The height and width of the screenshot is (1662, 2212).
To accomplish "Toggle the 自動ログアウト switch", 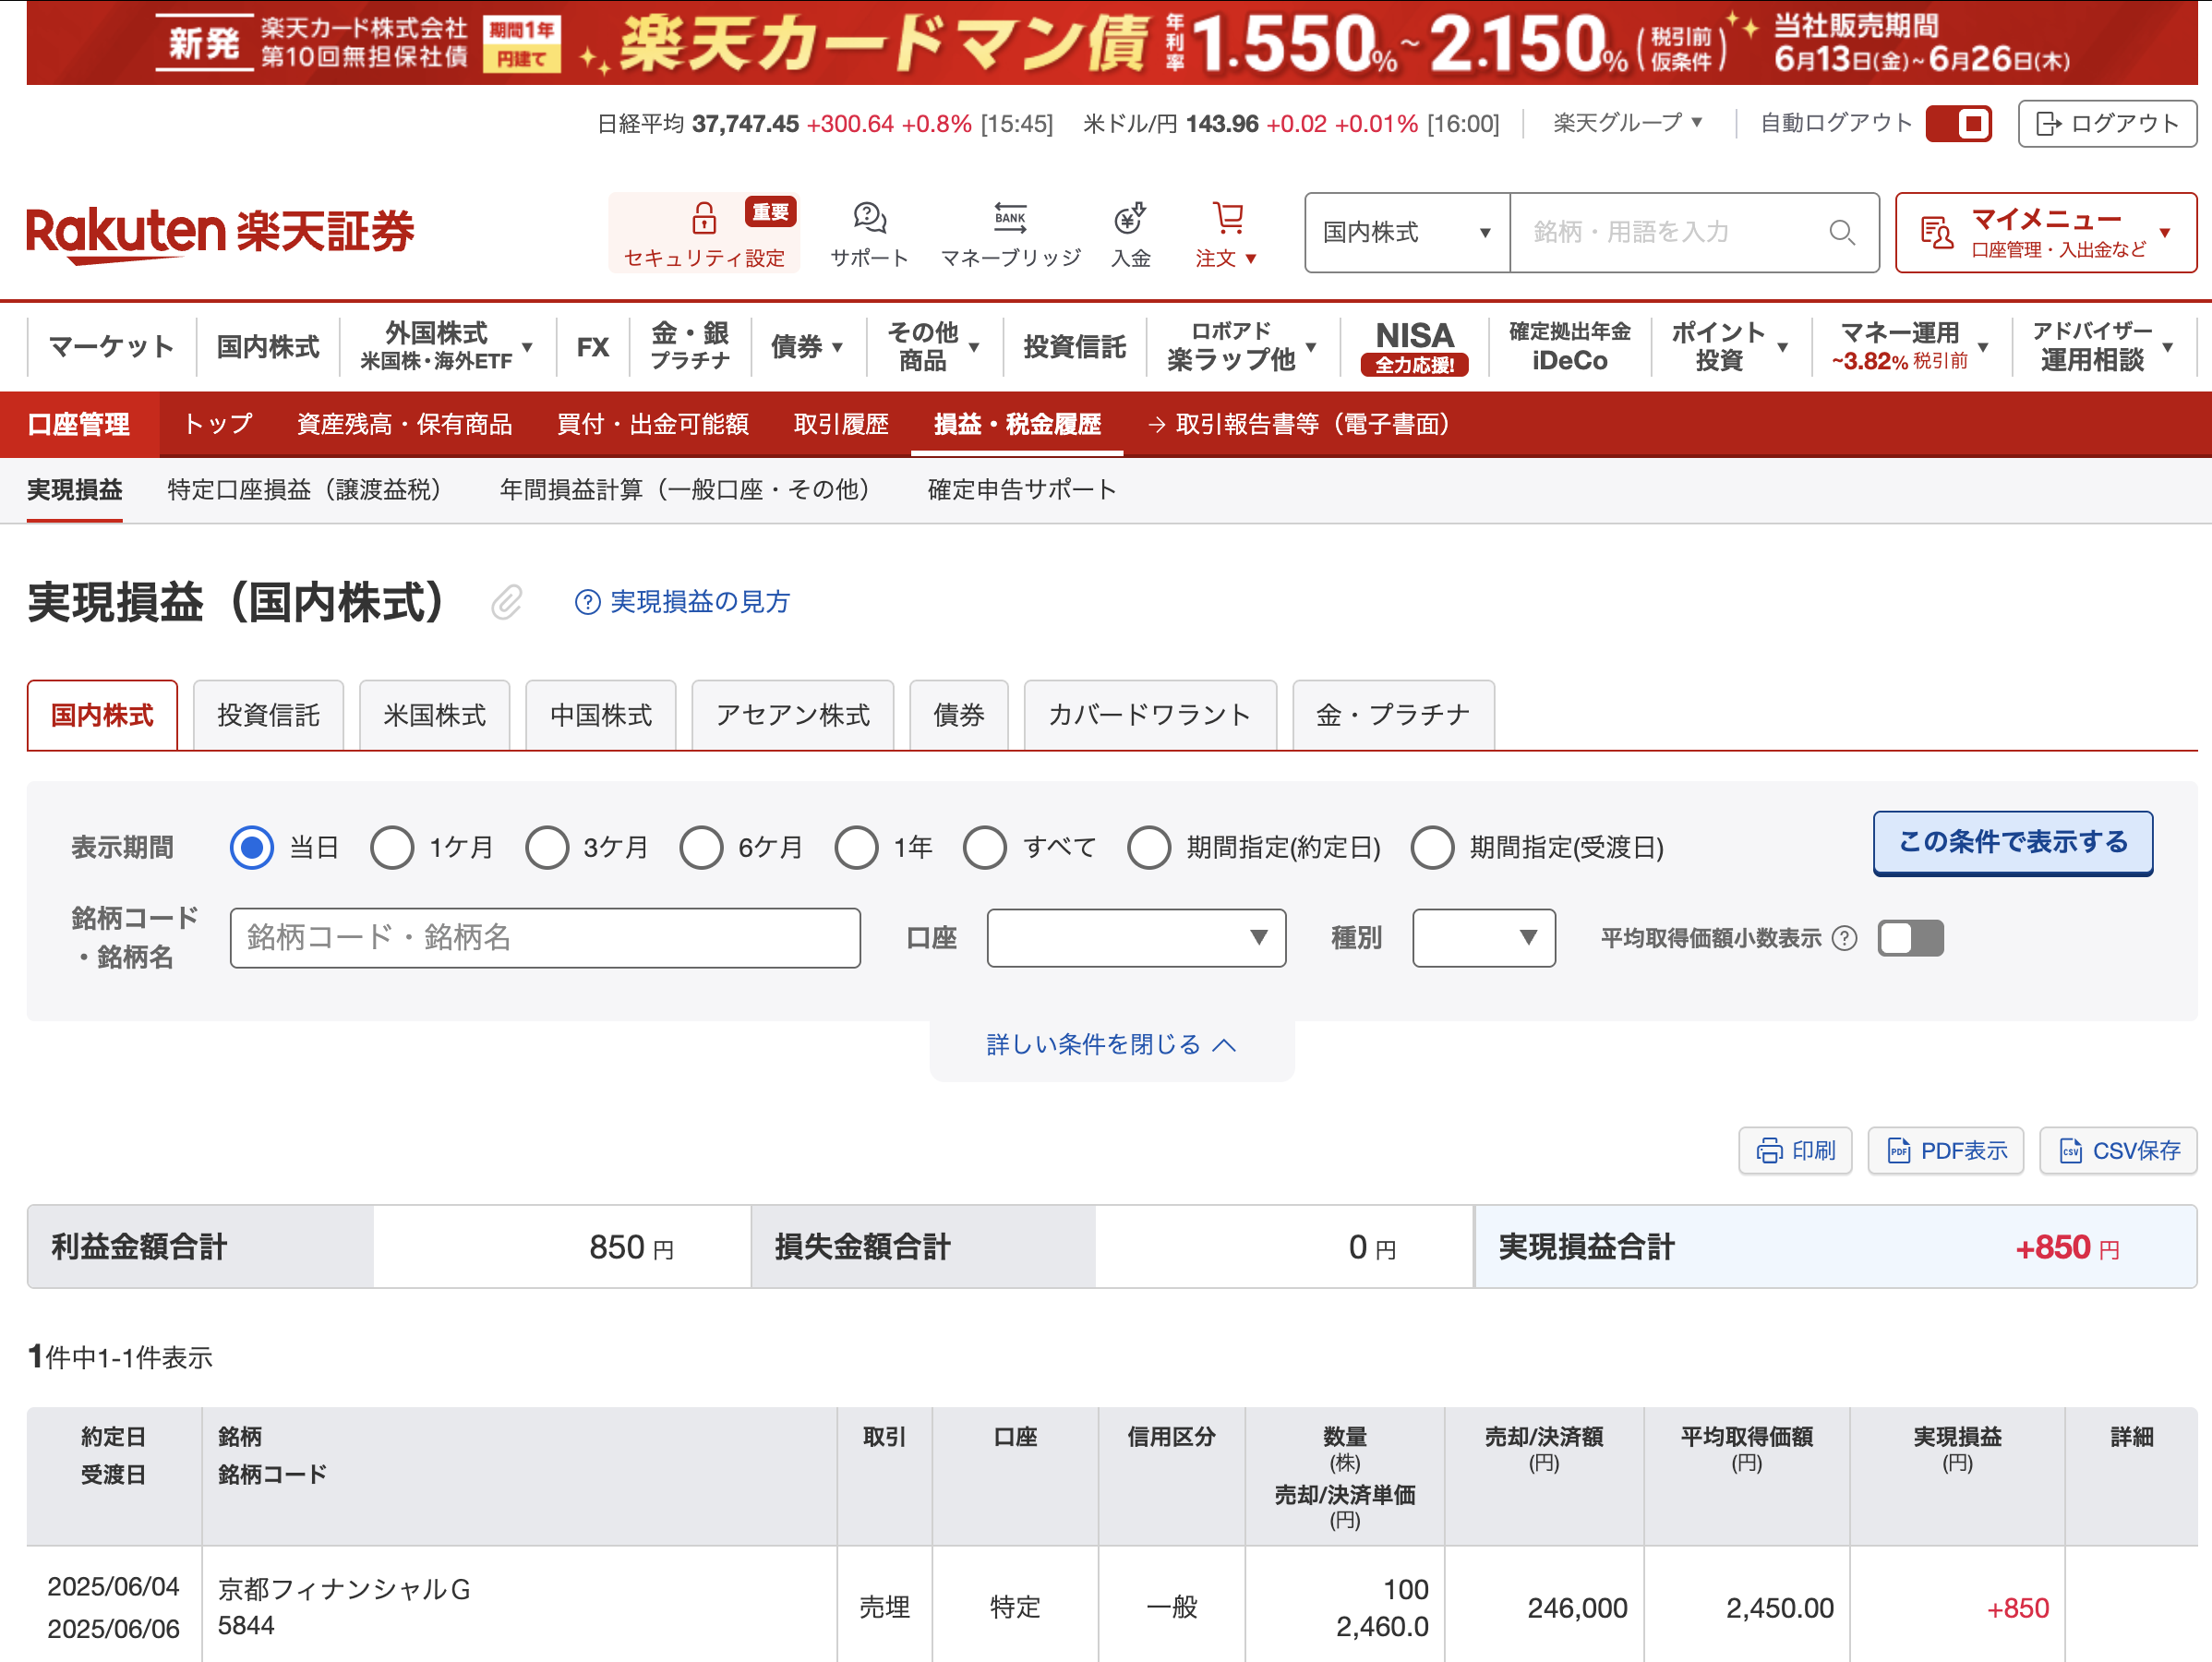I will pos(1958,124).
